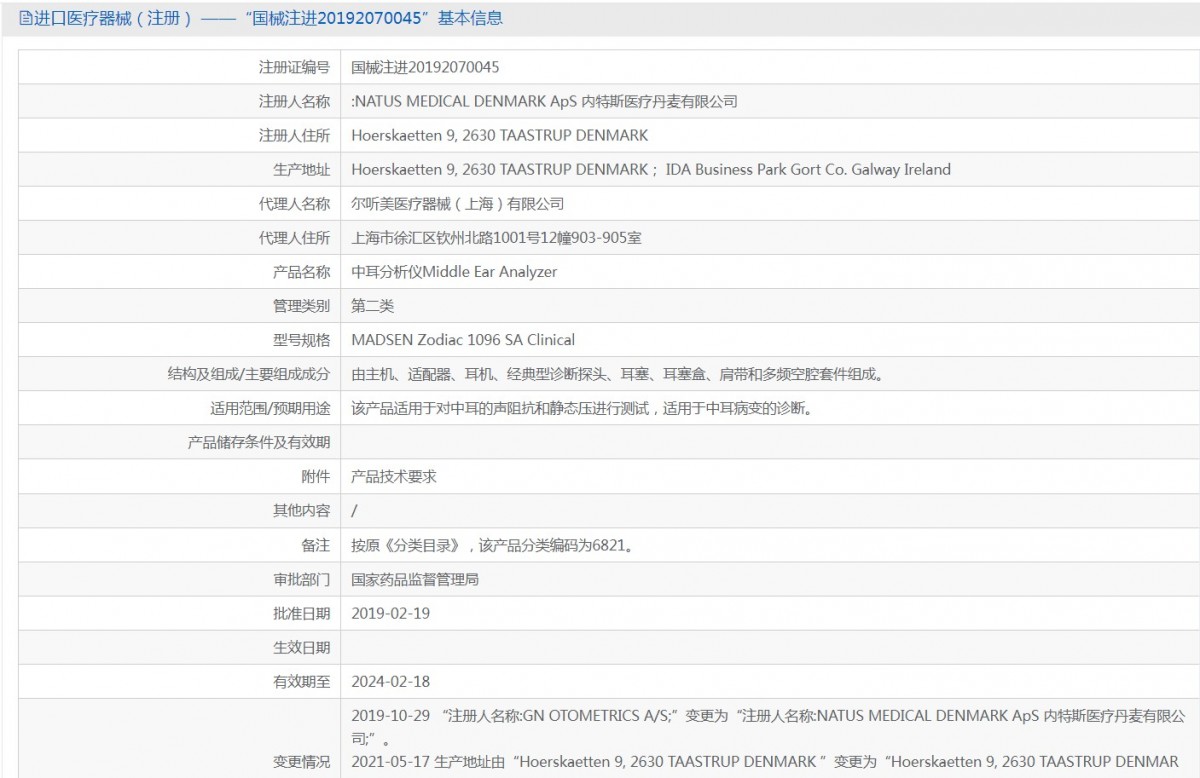
Task: Click the 附件 row label
Action: coord(315,477)
